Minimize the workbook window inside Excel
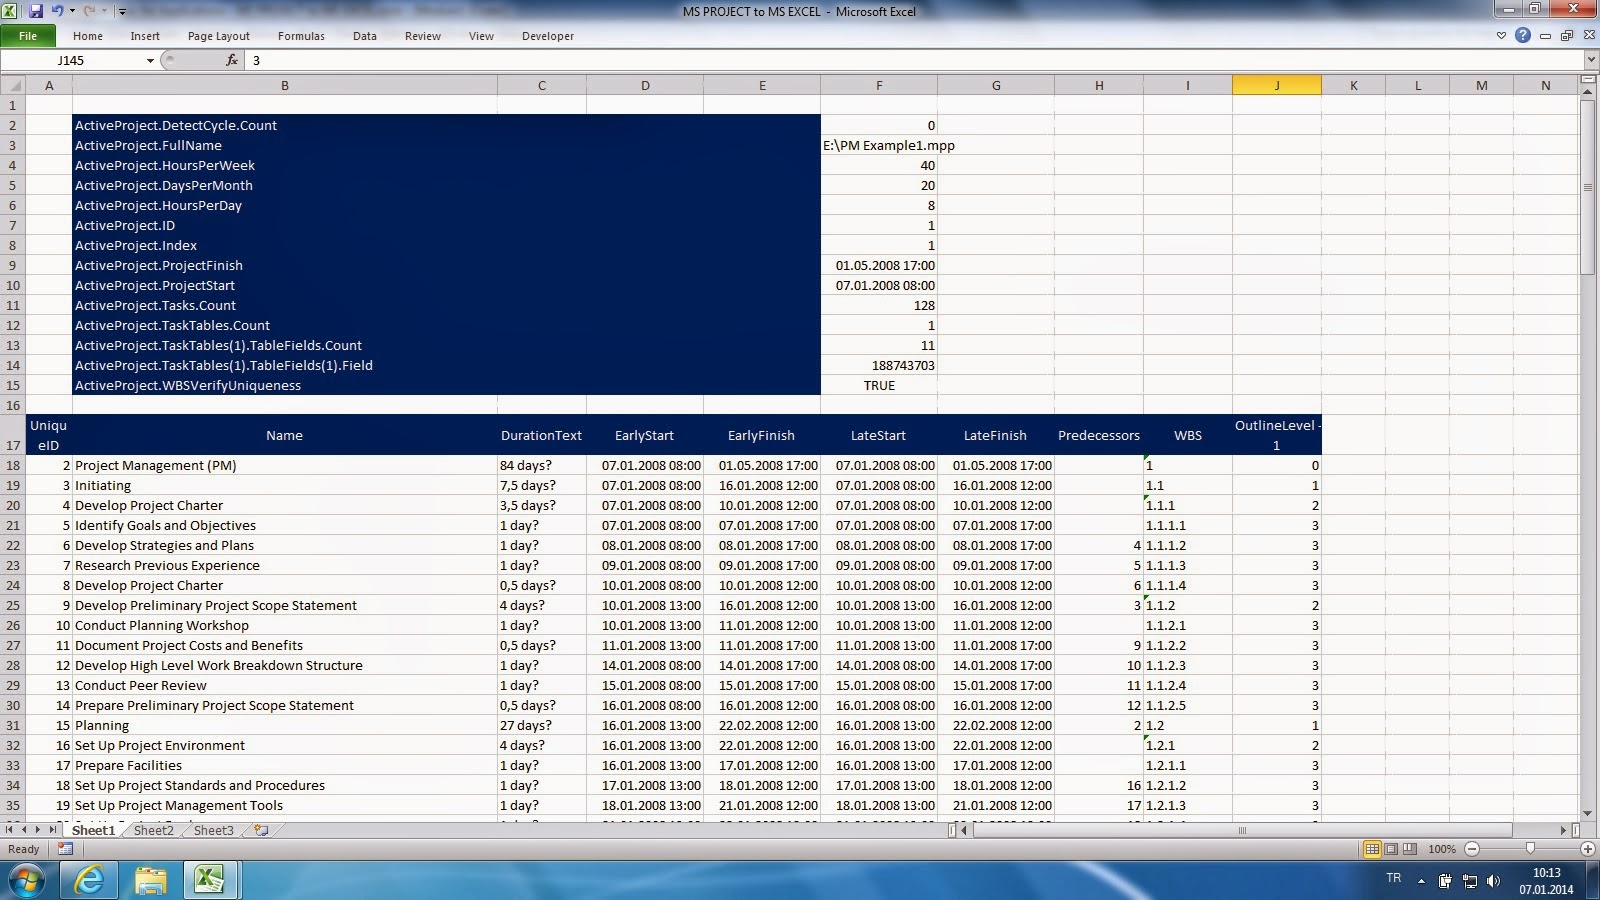 point(1546,36)
